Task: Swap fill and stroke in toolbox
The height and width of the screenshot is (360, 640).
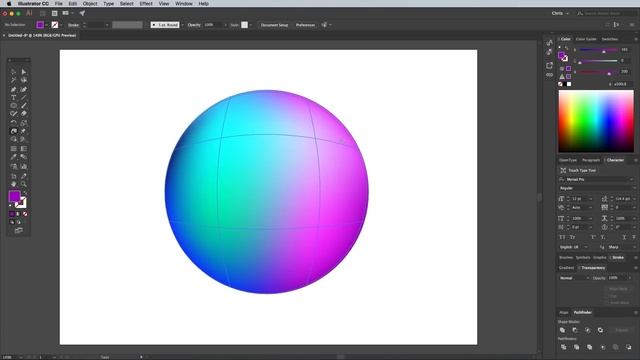Action: (x=25, y=193)
